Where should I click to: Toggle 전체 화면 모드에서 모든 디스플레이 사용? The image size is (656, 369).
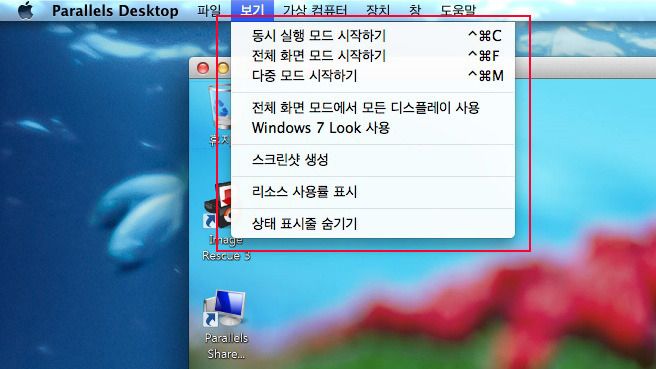tap(373, 108)
